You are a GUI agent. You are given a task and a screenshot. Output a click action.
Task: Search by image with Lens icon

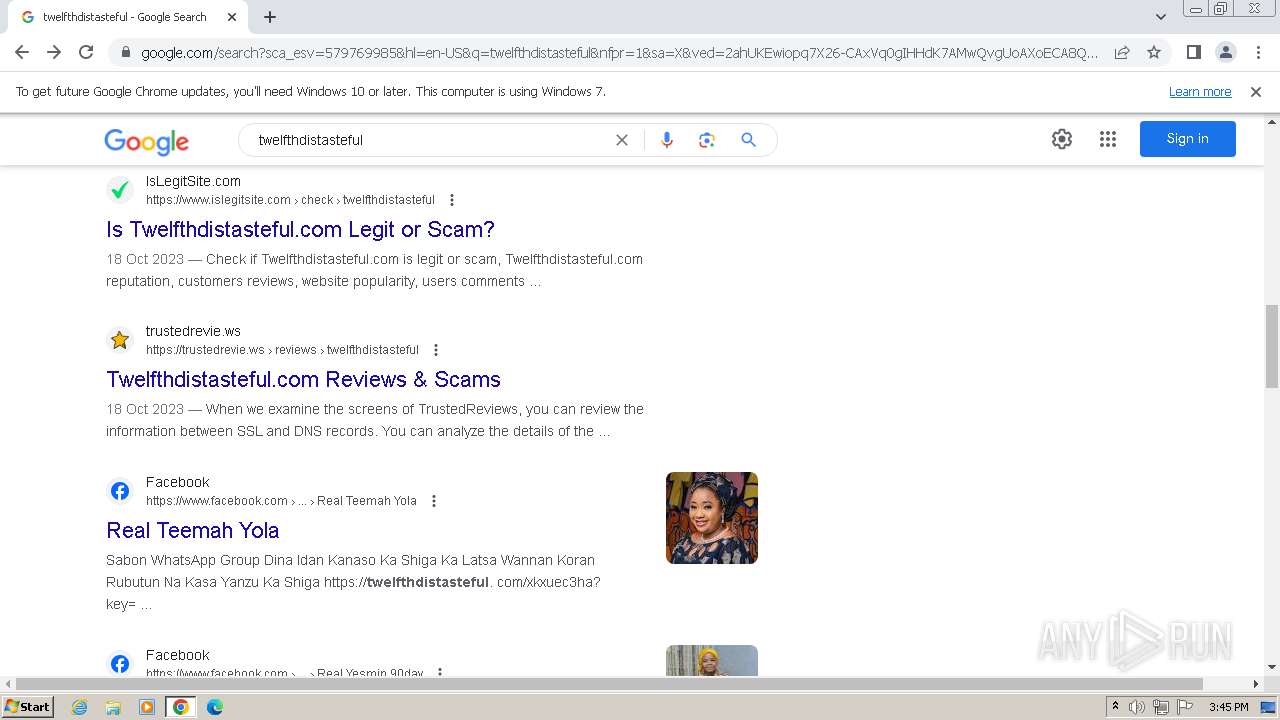point(707,140)
